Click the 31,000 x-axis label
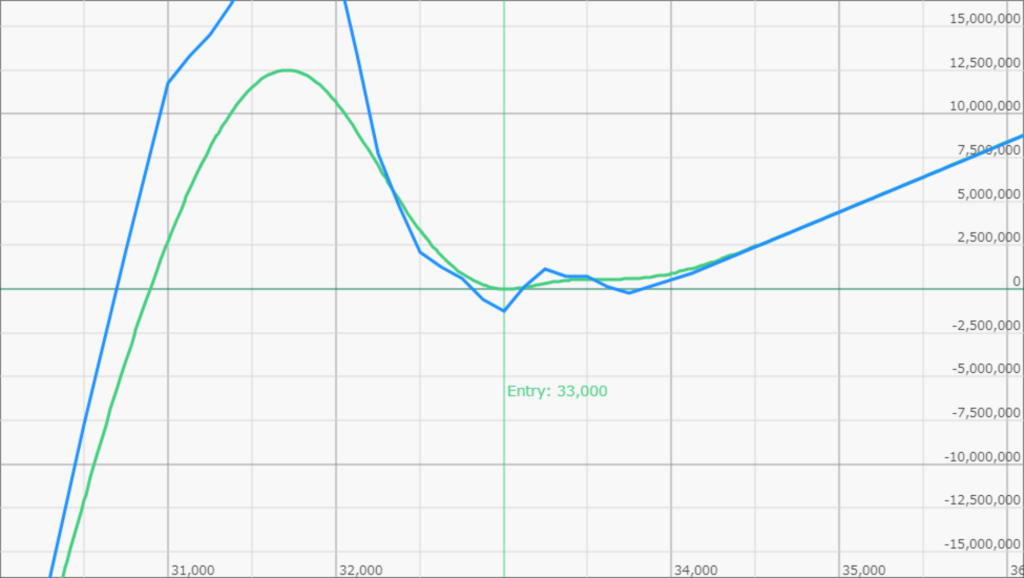Viewport: 1024px width, 578px height. [193, 570]
